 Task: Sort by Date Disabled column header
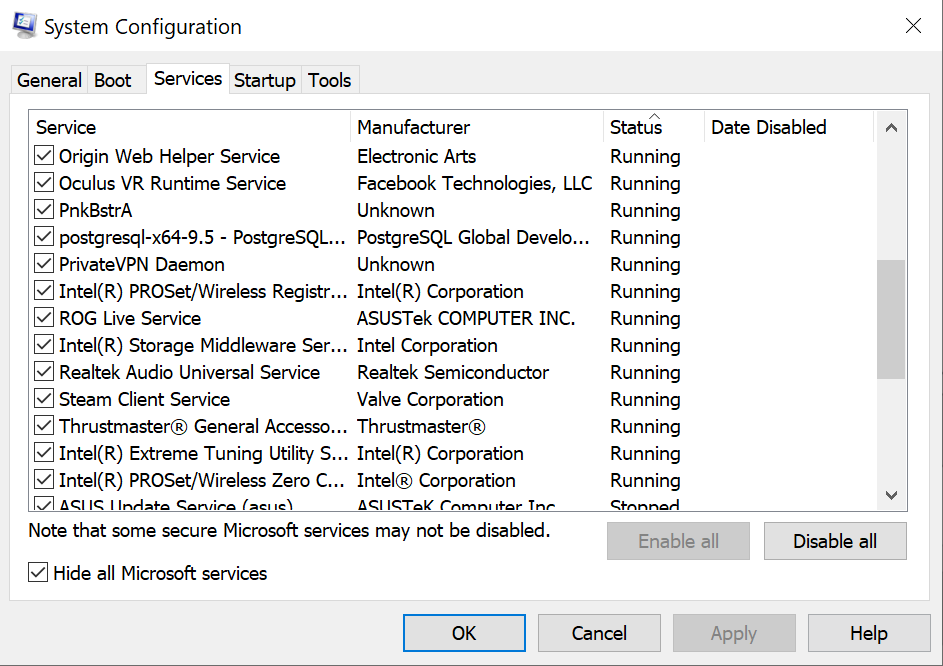788,127
